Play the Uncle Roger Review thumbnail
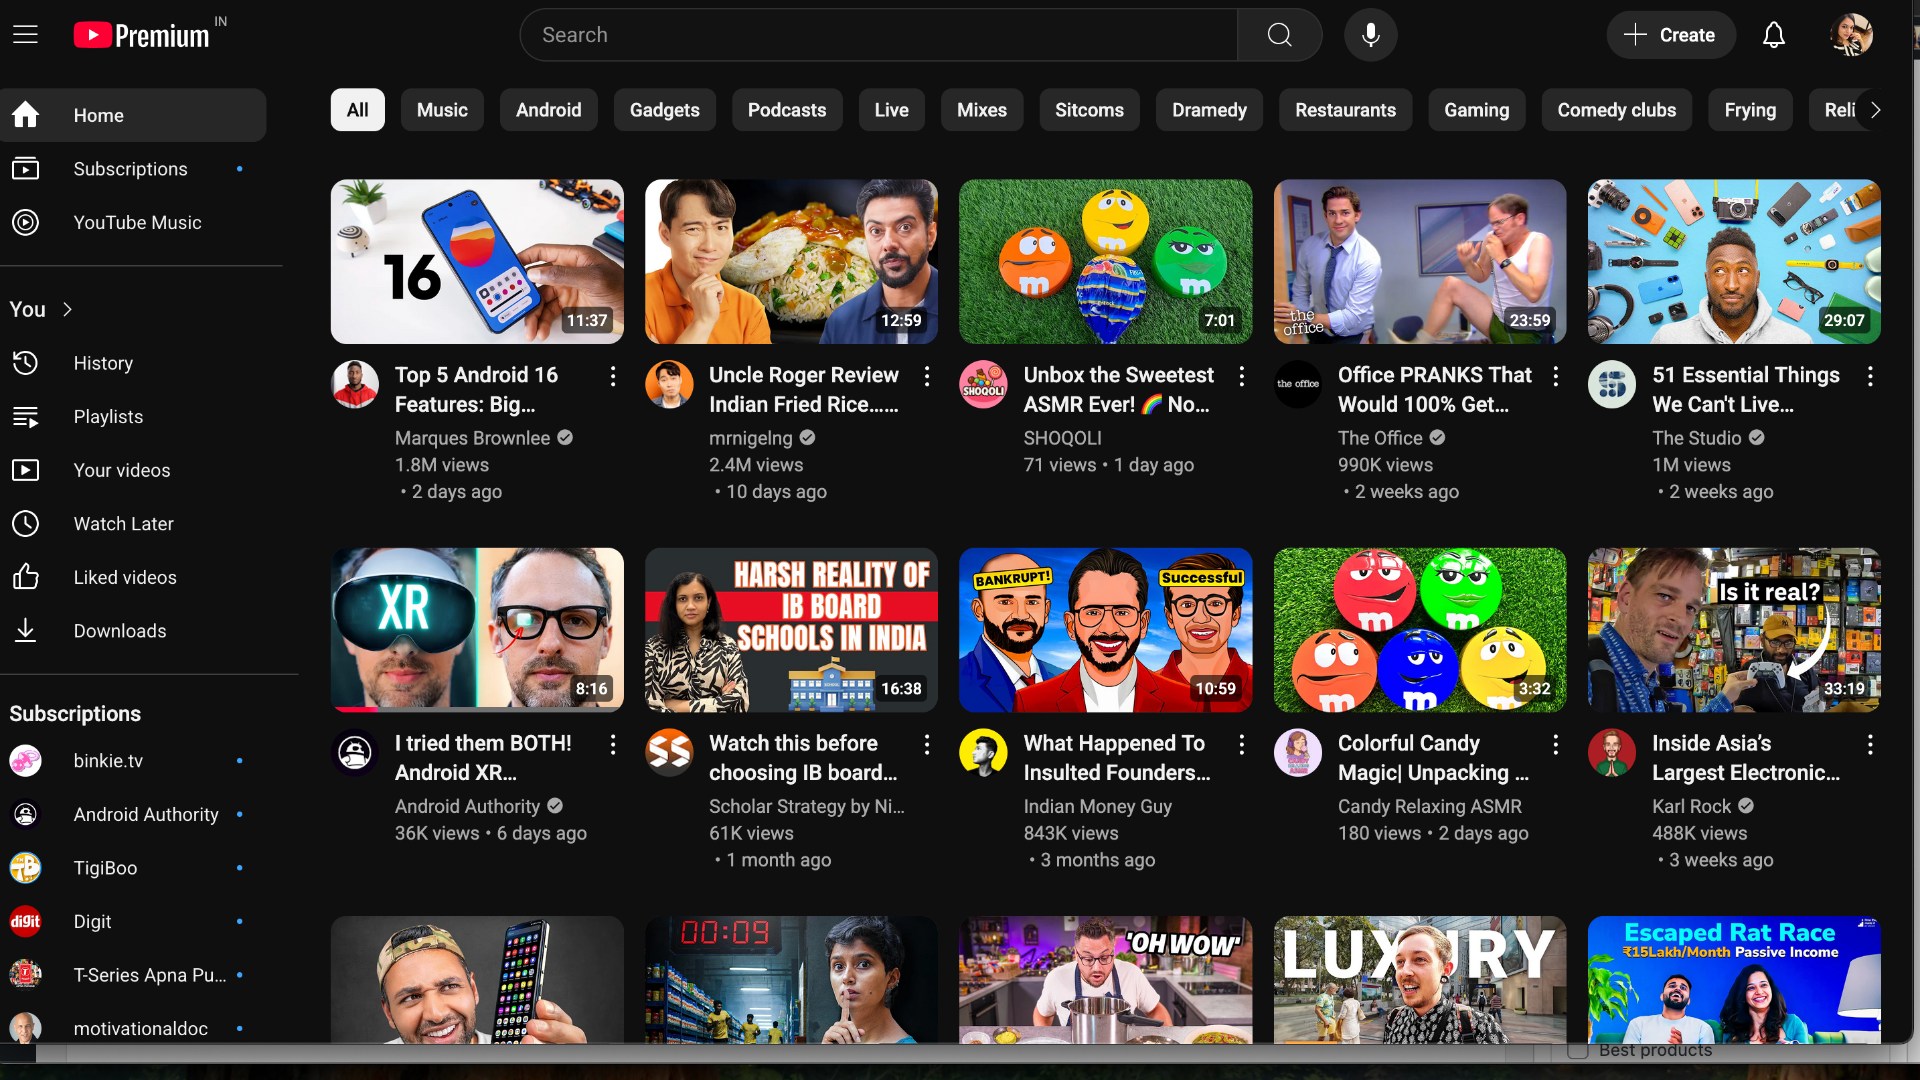 pos(791,262)
